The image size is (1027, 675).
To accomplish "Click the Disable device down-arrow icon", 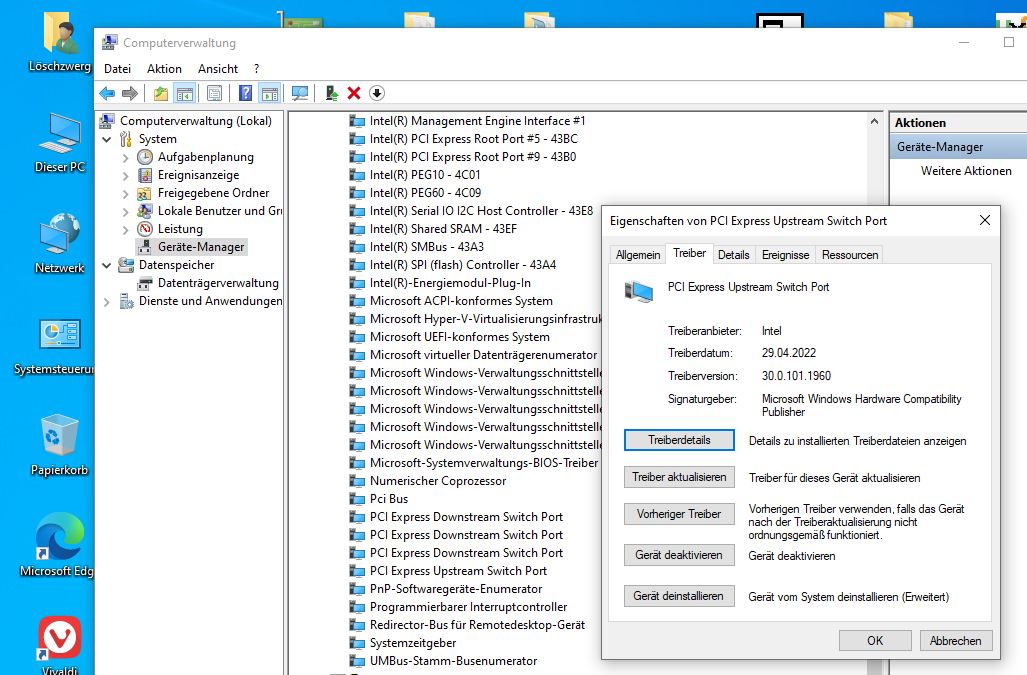I will (377, 94).
